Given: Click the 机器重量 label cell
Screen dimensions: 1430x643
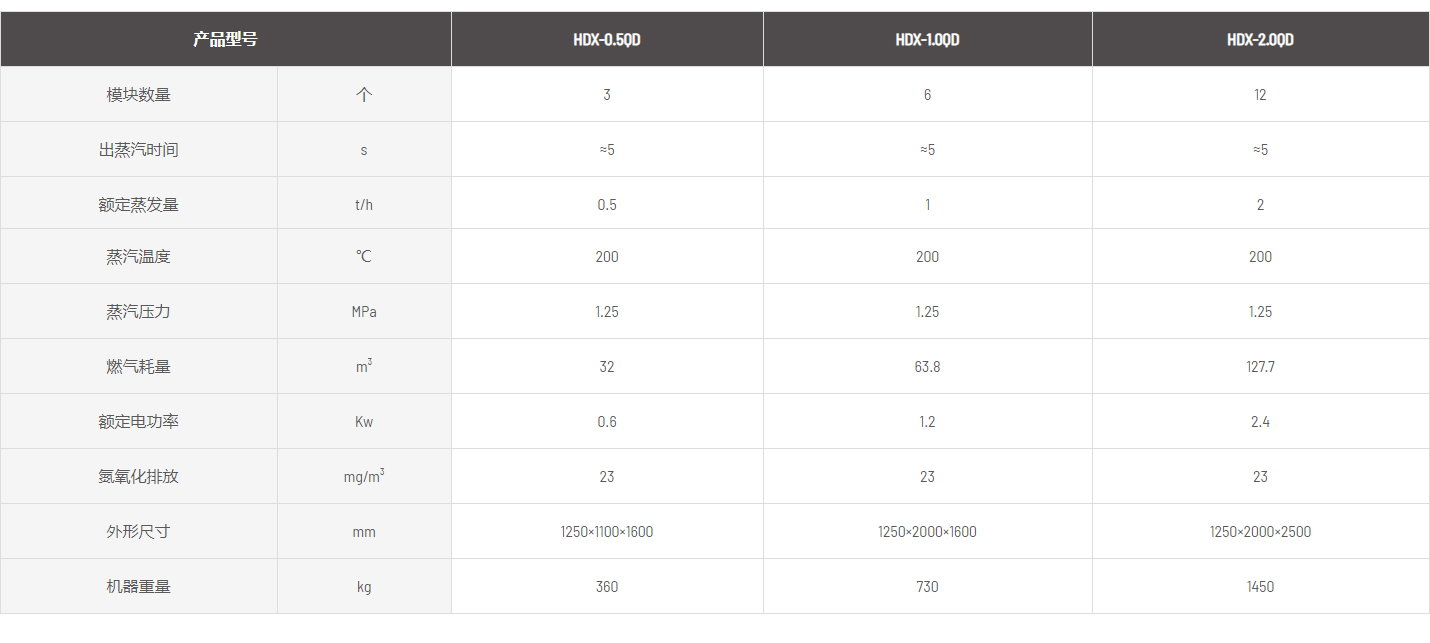Looking at the screenshot, I should point(139,587).
